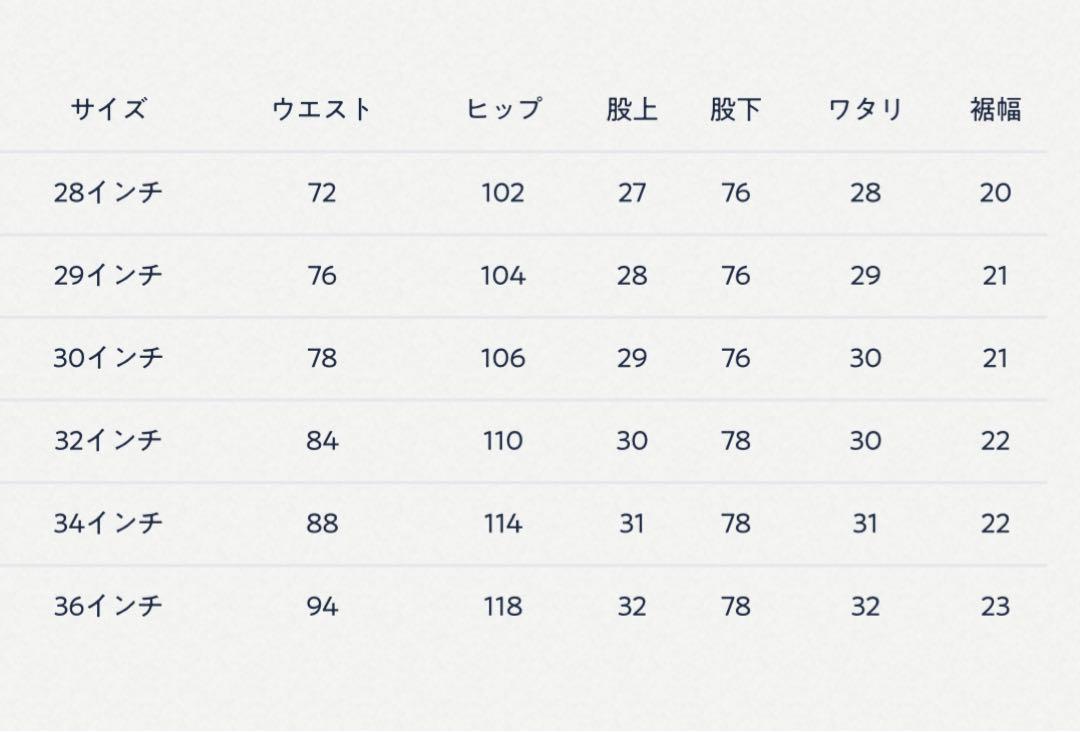Click hip value 104 in 29インチ row
Viewport: 1080px width, 732px height.
point(503,275)
